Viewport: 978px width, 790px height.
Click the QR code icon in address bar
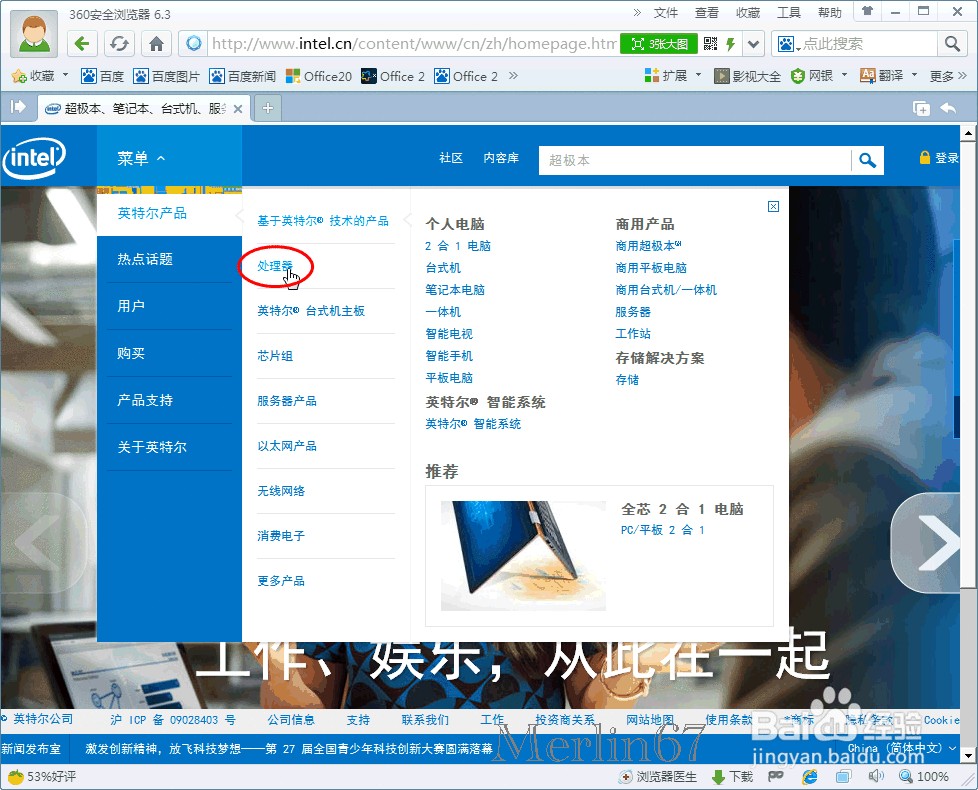click(710, 44)
